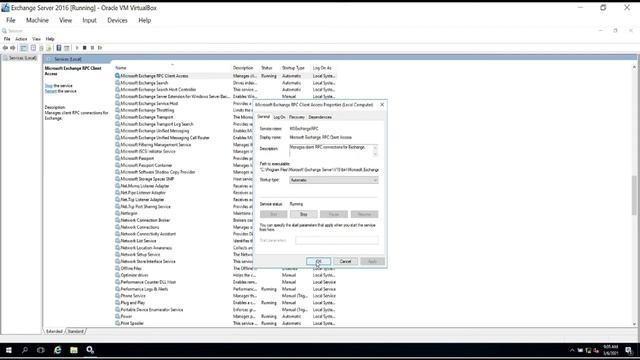Select Net.Pipe Listener Adapter row
This screenshot has width=640, height=360.
184,193
